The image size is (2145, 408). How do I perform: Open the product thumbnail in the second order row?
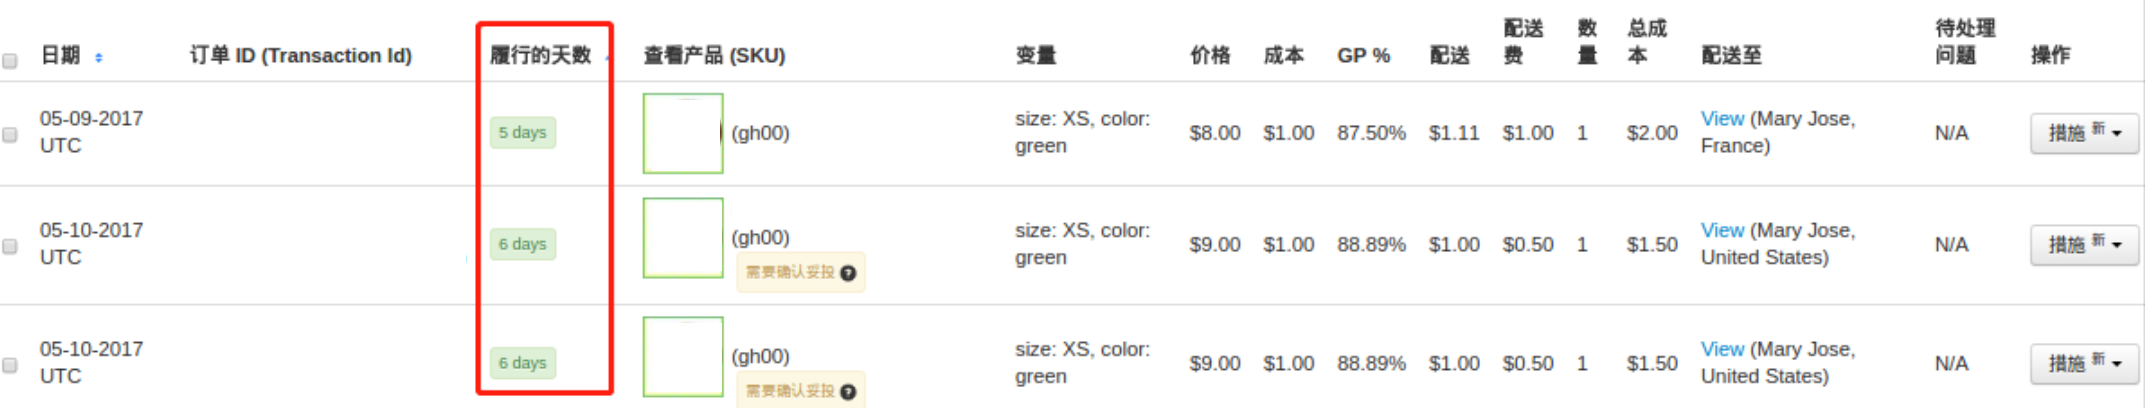pyautogui.click(x=683, y=238)
